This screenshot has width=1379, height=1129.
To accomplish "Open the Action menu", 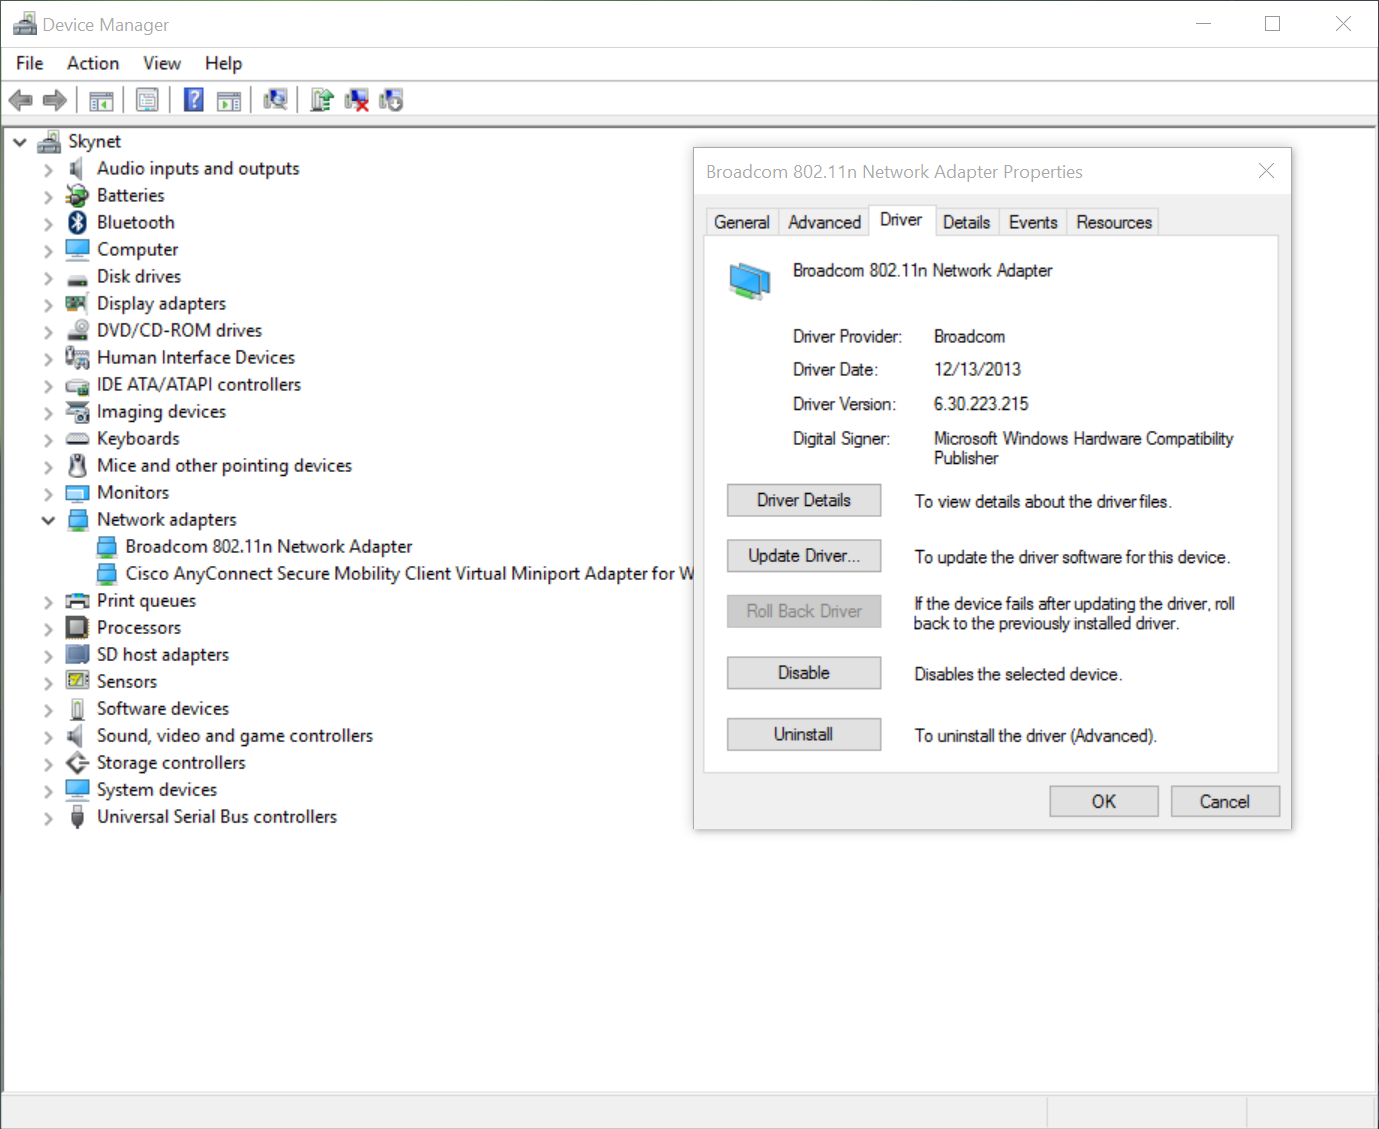I will [x=93, y=63].
